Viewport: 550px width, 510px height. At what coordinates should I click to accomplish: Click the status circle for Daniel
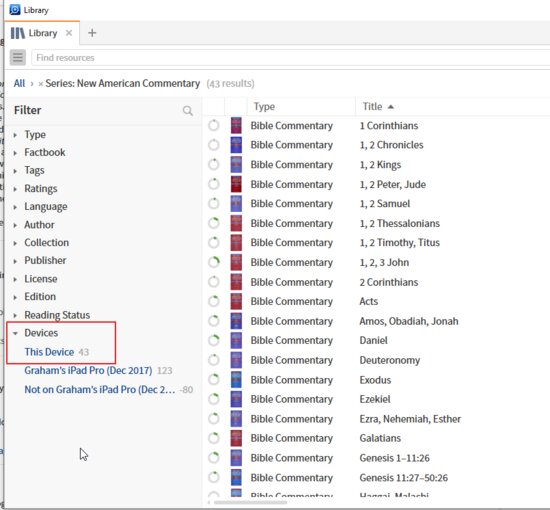point(214,340)
